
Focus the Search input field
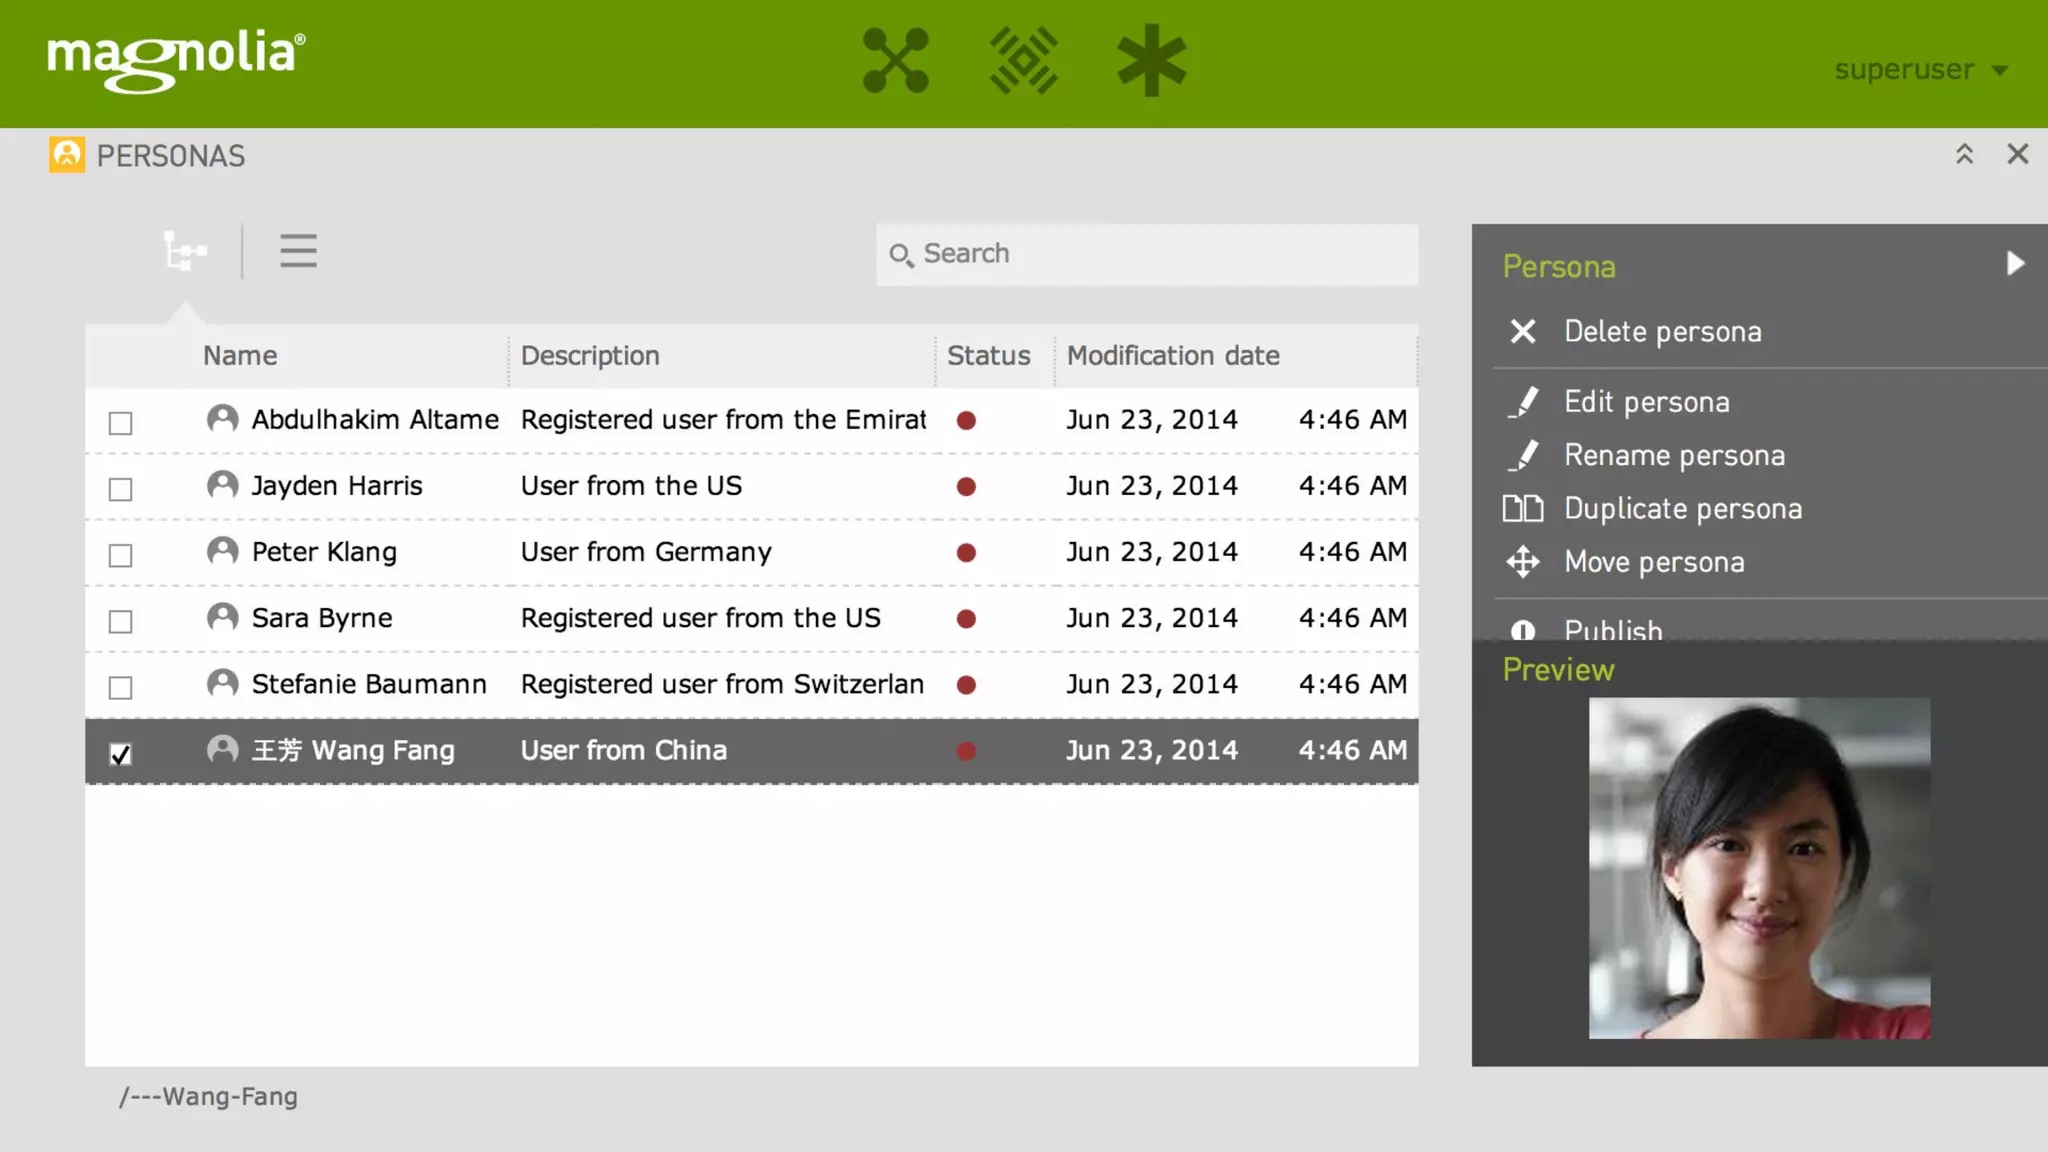coord(1160,254)
